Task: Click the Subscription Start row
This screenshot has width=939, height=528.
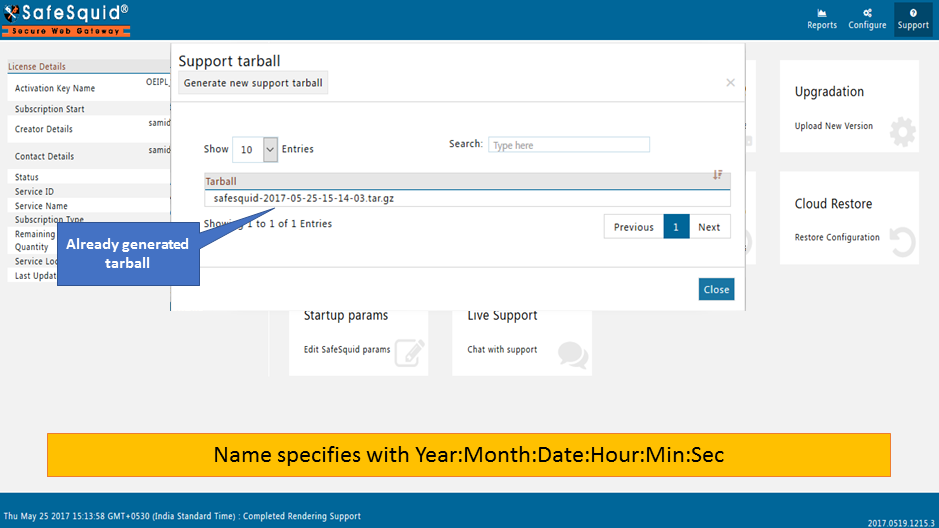Action: 89,109
